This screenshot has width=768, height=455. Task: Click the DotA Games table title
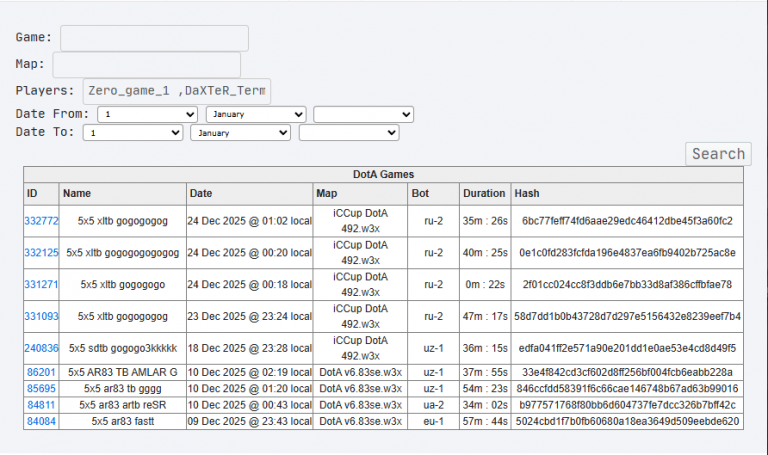(383, 174)
